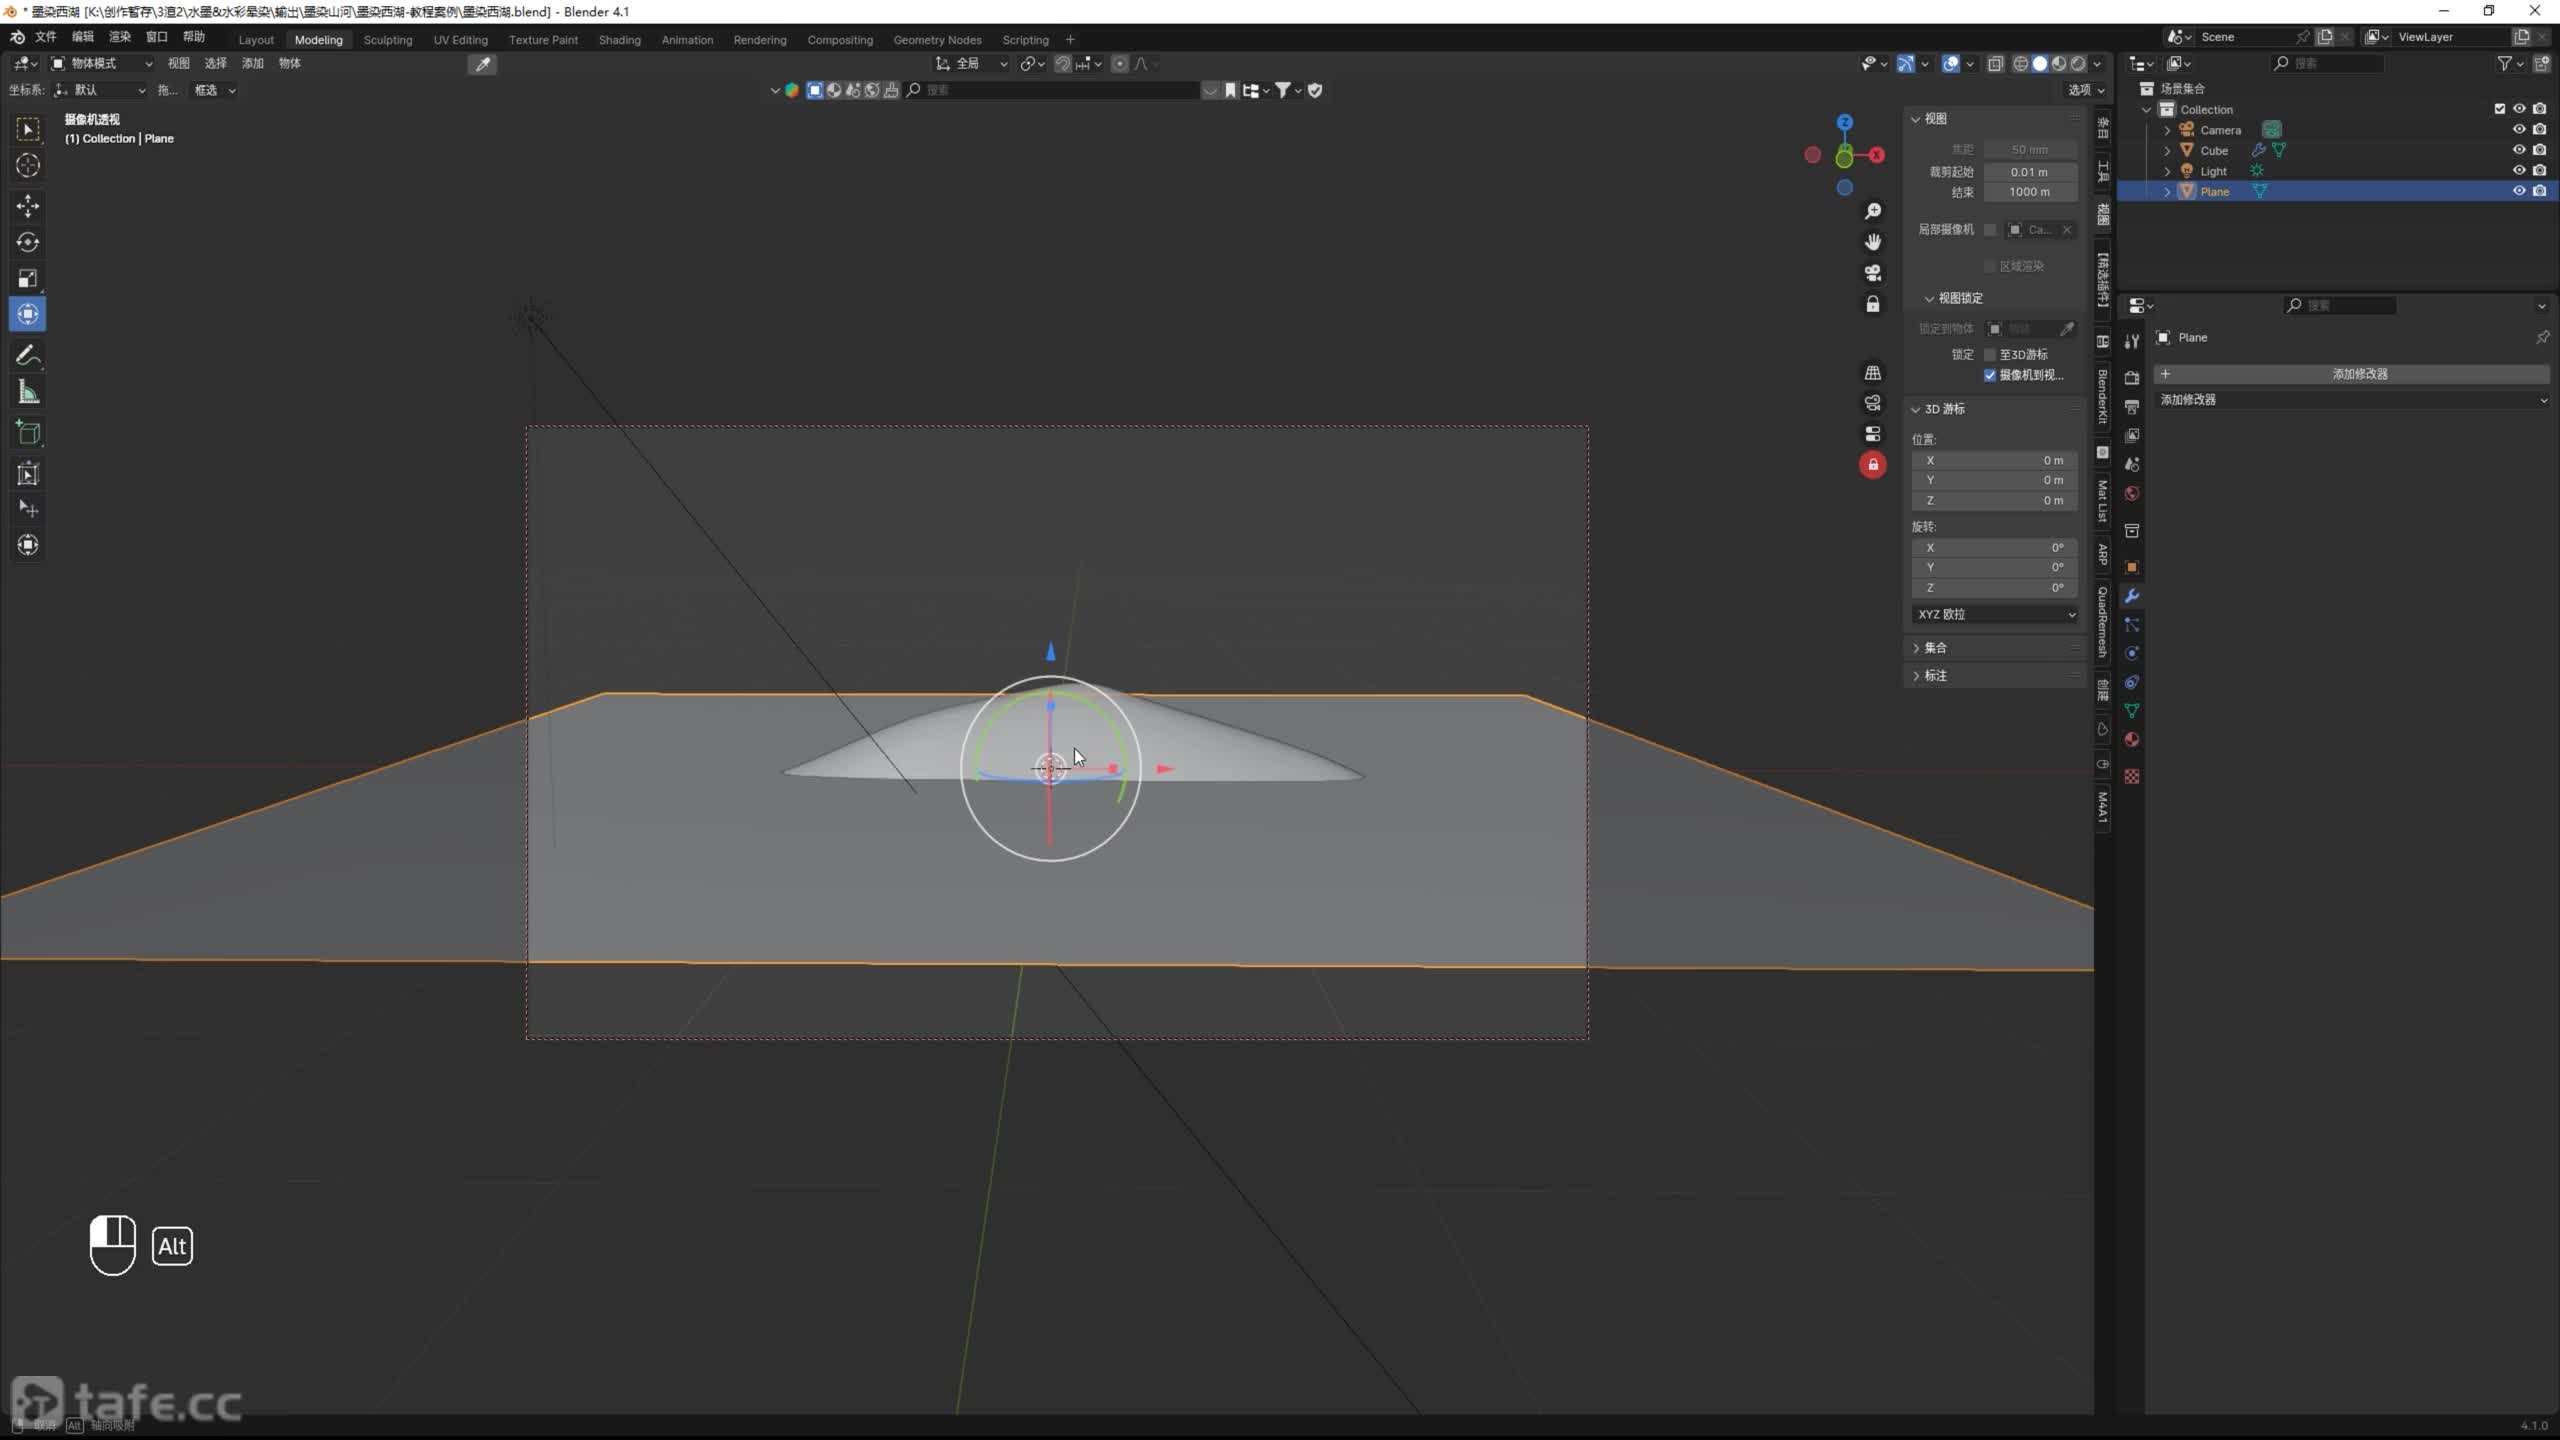Click the red lock icon in the viewport
Screen dimensions: 2560x1440
pos(1873,465)
